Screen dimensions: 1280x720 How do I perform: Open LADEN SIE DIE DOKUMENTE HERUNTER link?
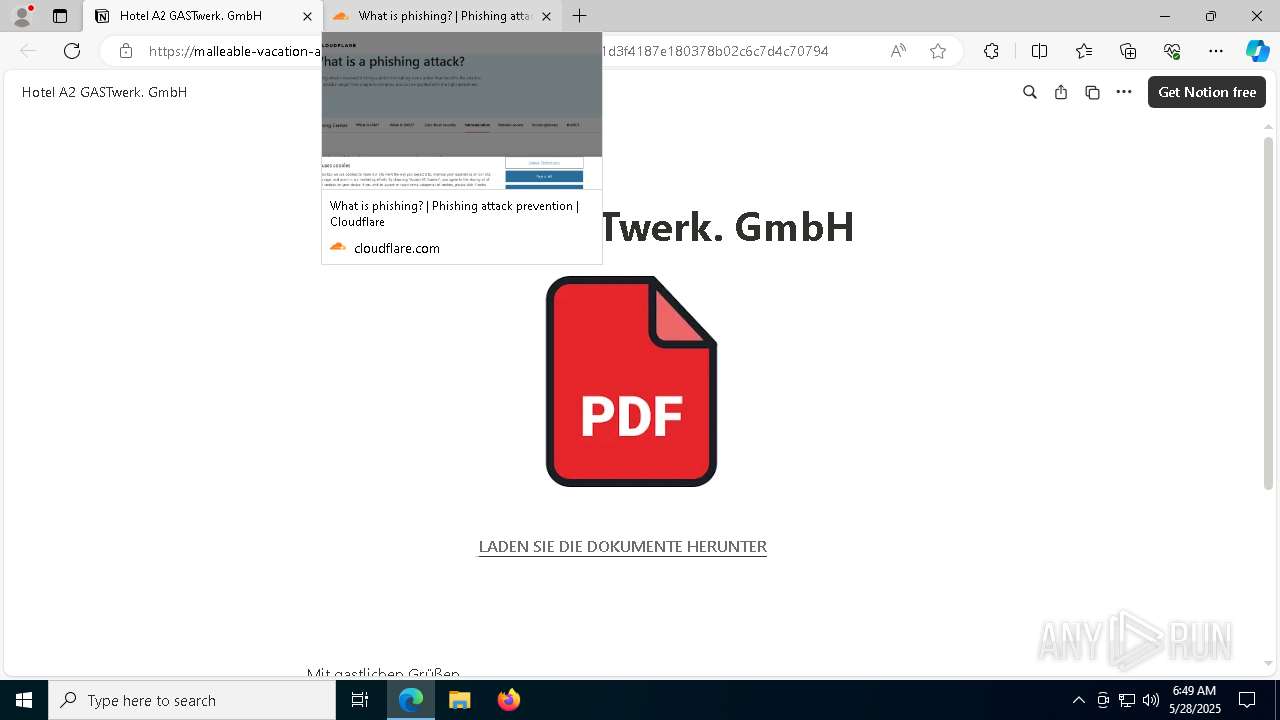622,546
